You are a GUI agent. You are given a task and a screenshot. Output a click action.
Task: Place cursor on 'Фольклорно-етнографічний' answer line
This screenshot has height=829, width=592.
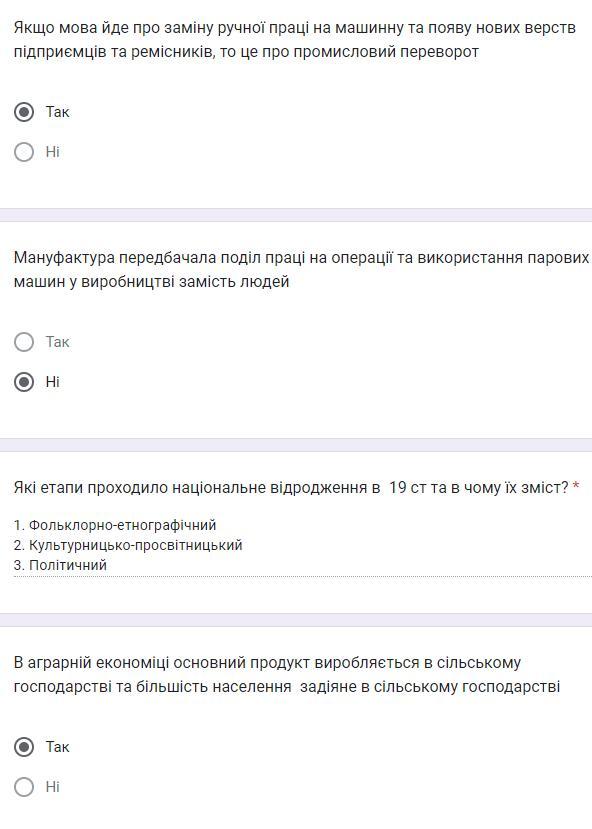[115, 525]
